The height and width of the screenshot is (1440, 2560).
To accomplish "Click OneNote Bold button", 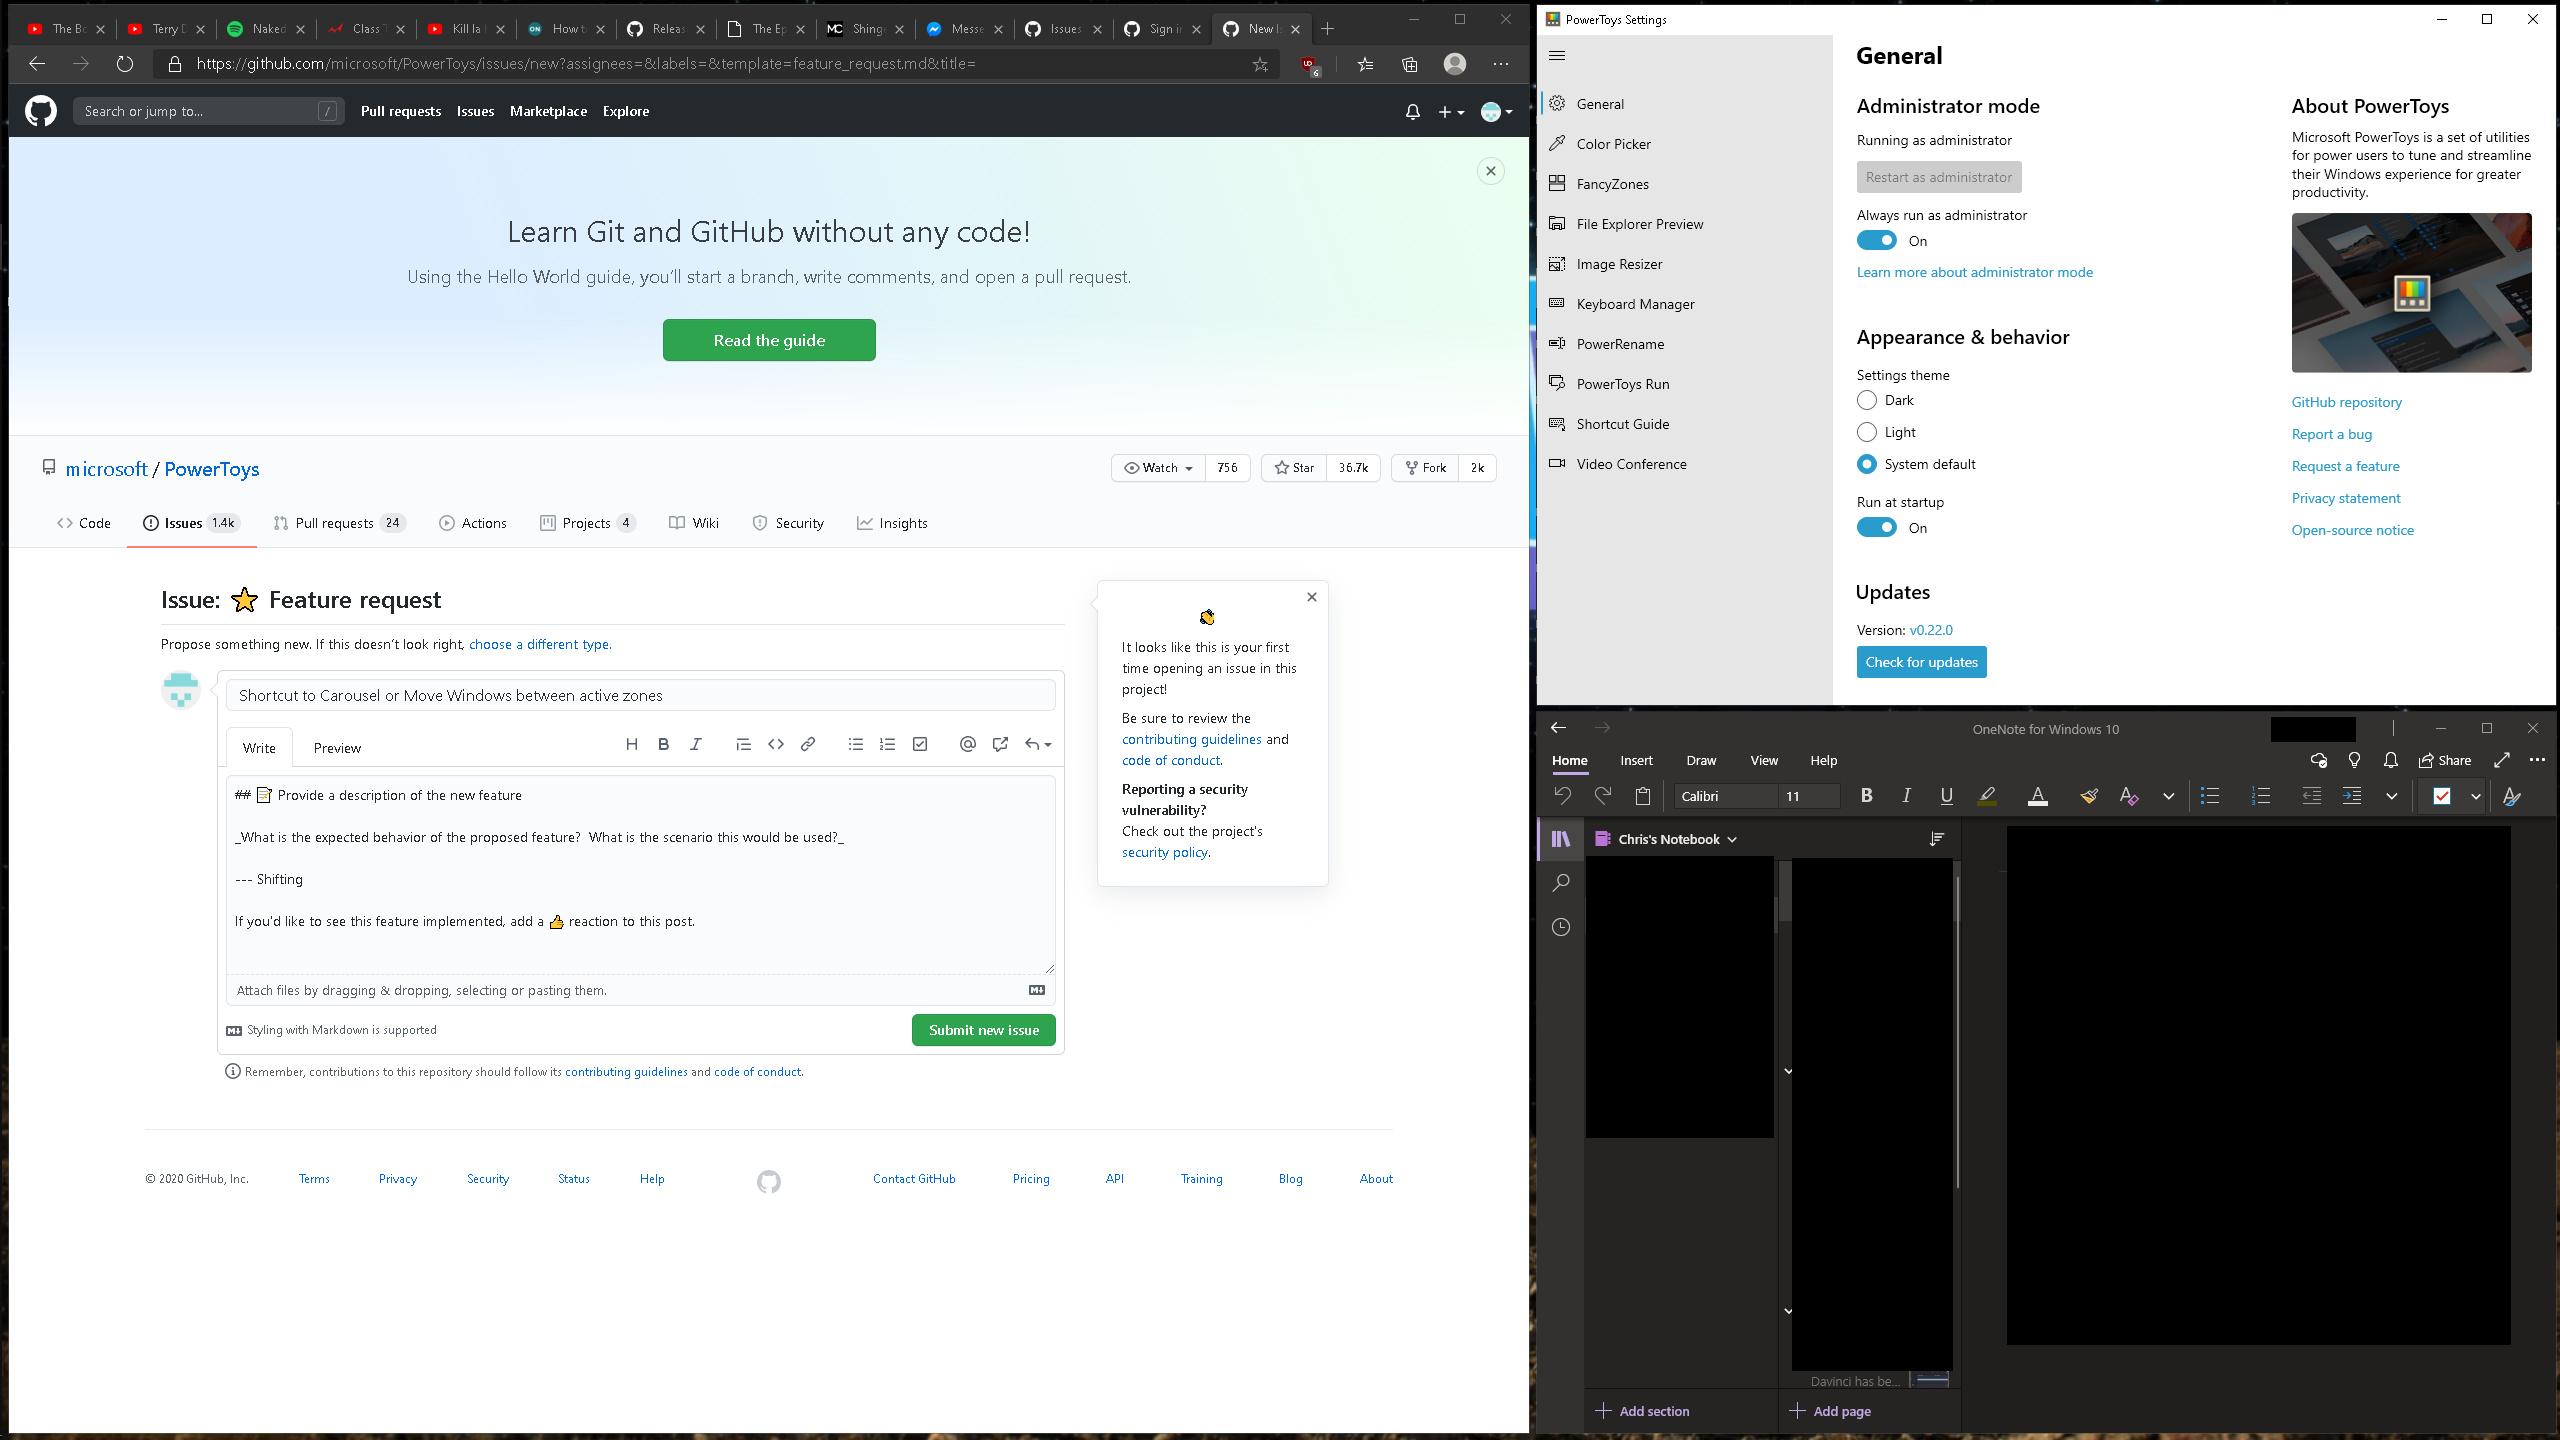I will click(x=1866, y=796).
